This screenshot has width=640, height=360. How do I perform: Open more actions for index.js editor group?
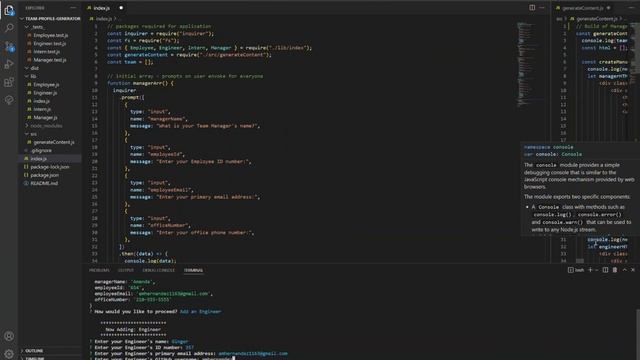coord(542,8)
